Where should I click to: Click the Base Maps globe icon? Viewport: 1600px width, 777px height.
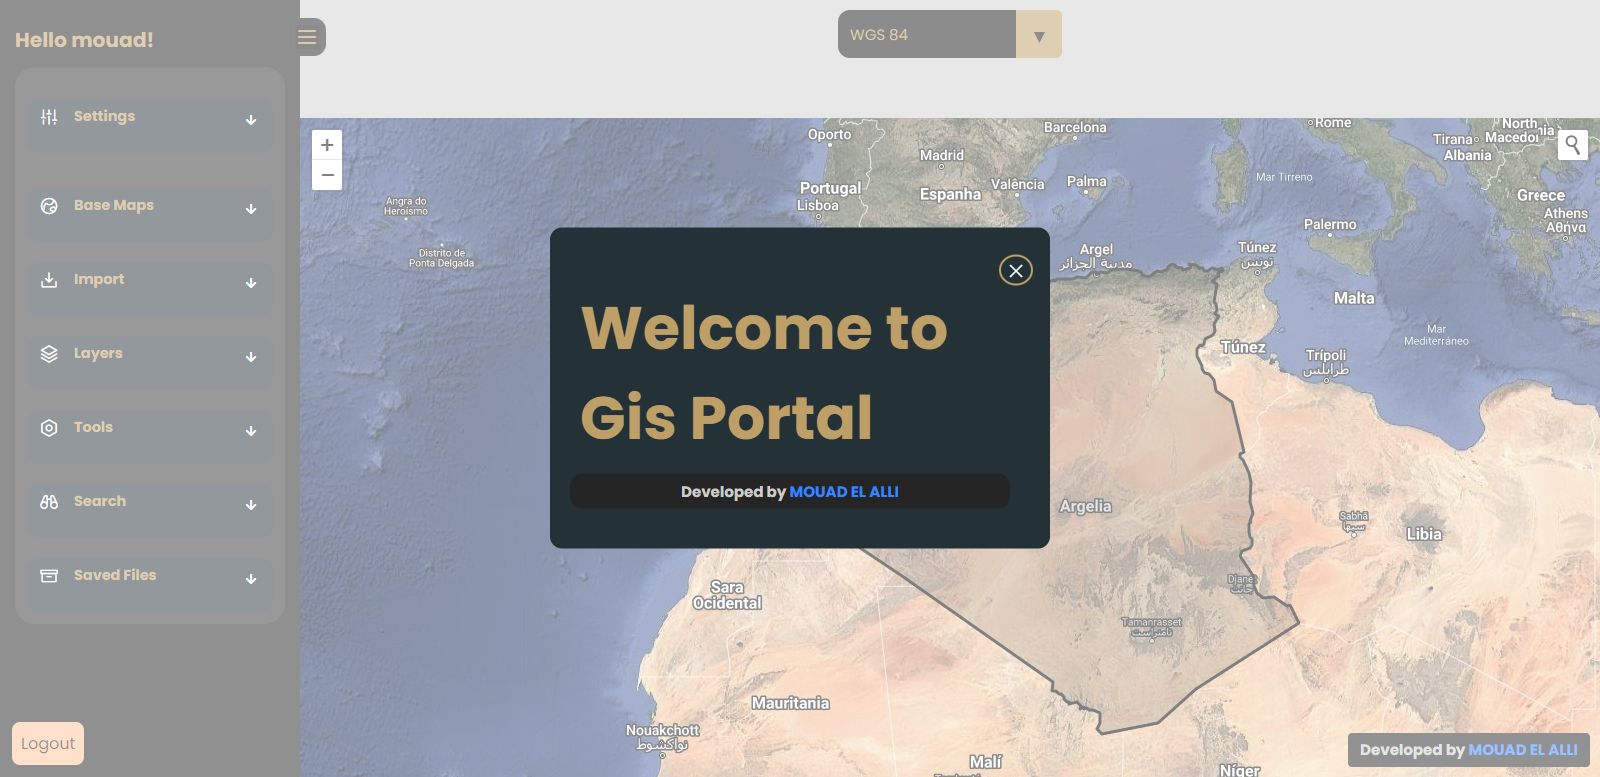click(49, 206)
